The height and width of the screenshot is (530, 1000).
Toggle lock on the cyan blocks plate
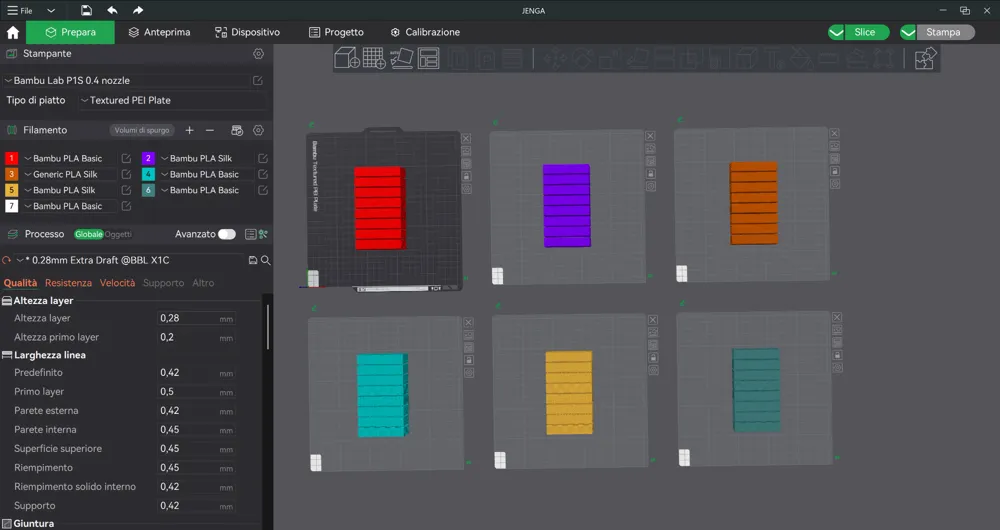click(x=468, y=360)
